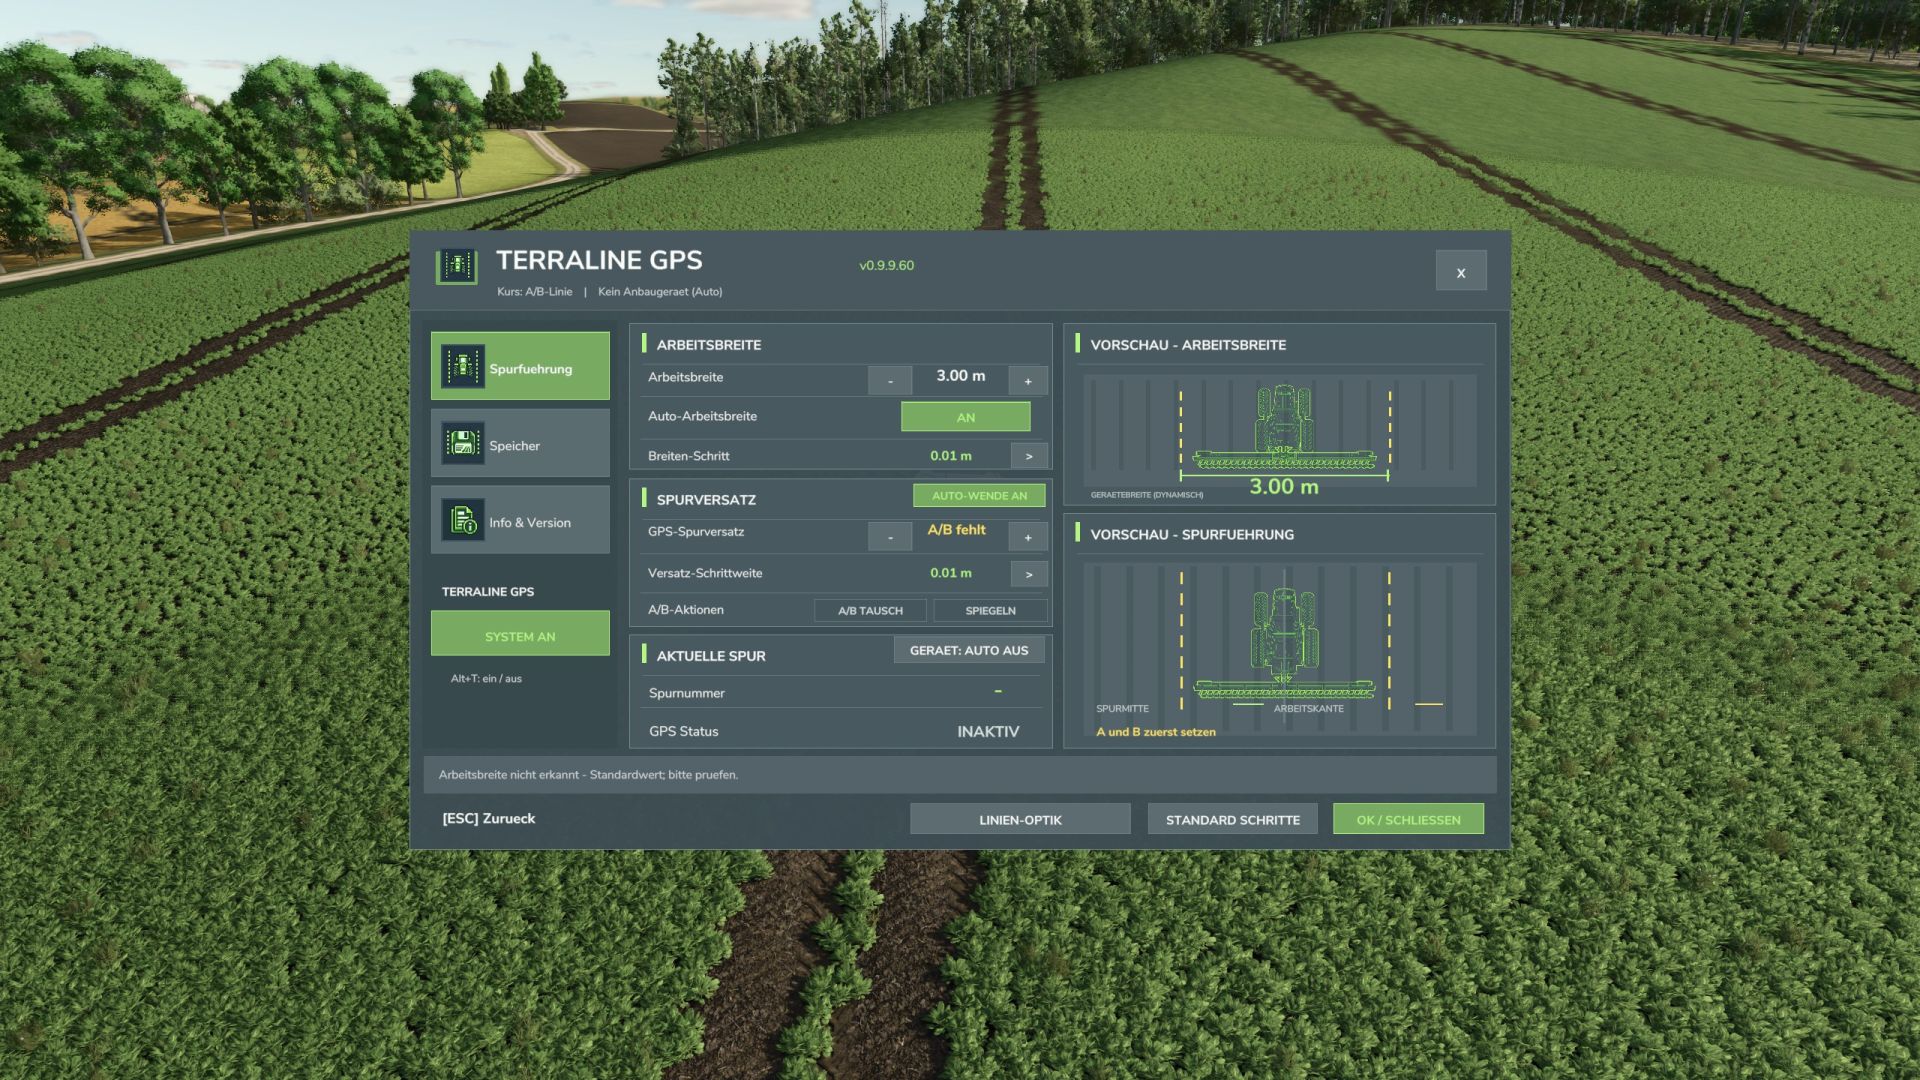
Task: Click the tractor icon on Spurfuehrung tab
Action: (x=462, y=367)
